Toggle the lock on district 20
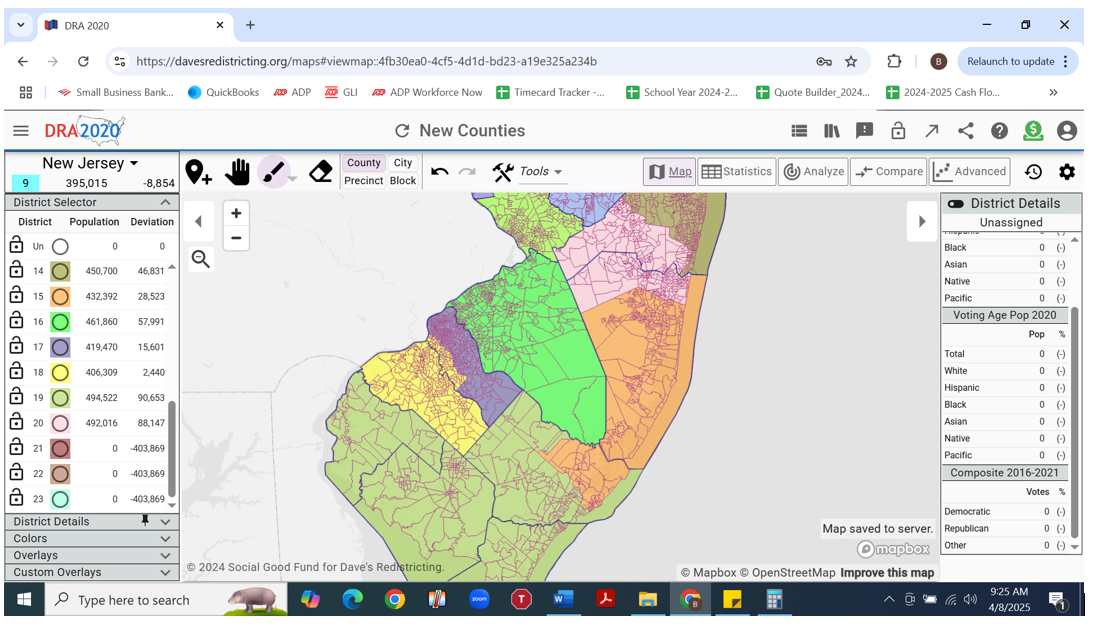The width and height of the screenshot is (1101, 637). click(16, 422)
